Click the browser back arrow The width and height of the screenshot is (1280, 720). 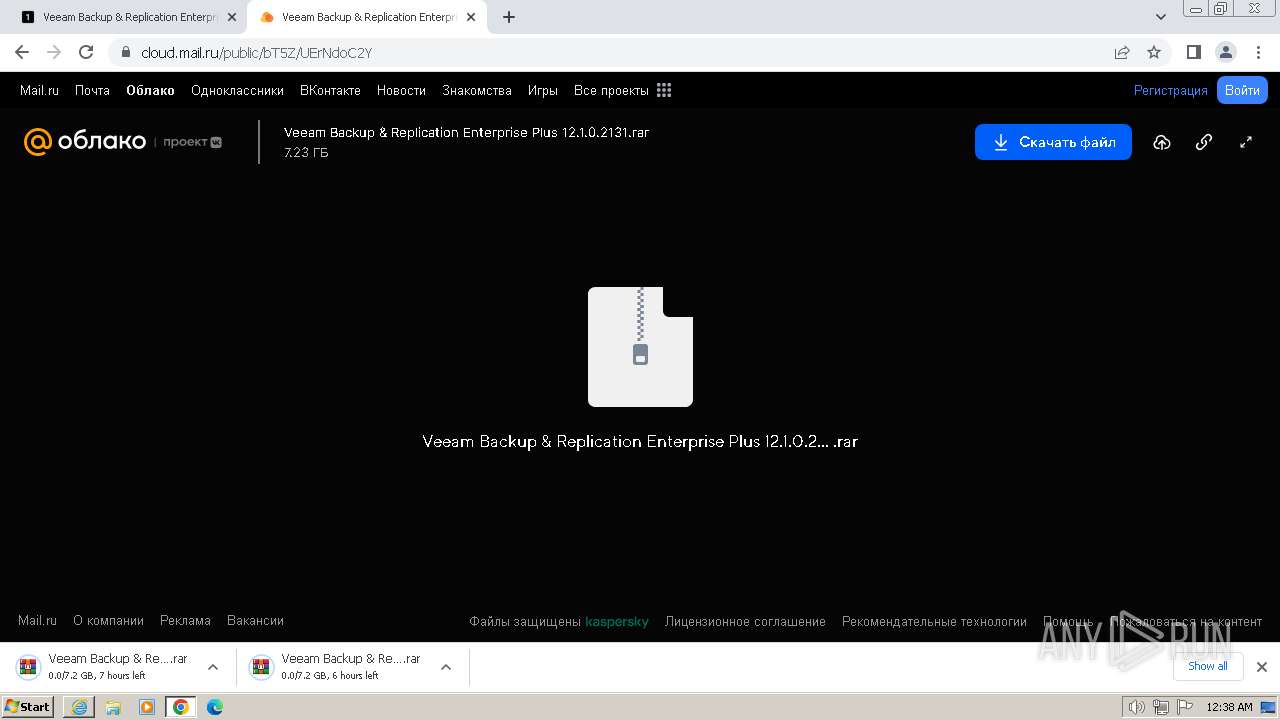click(x=22, y=52)
